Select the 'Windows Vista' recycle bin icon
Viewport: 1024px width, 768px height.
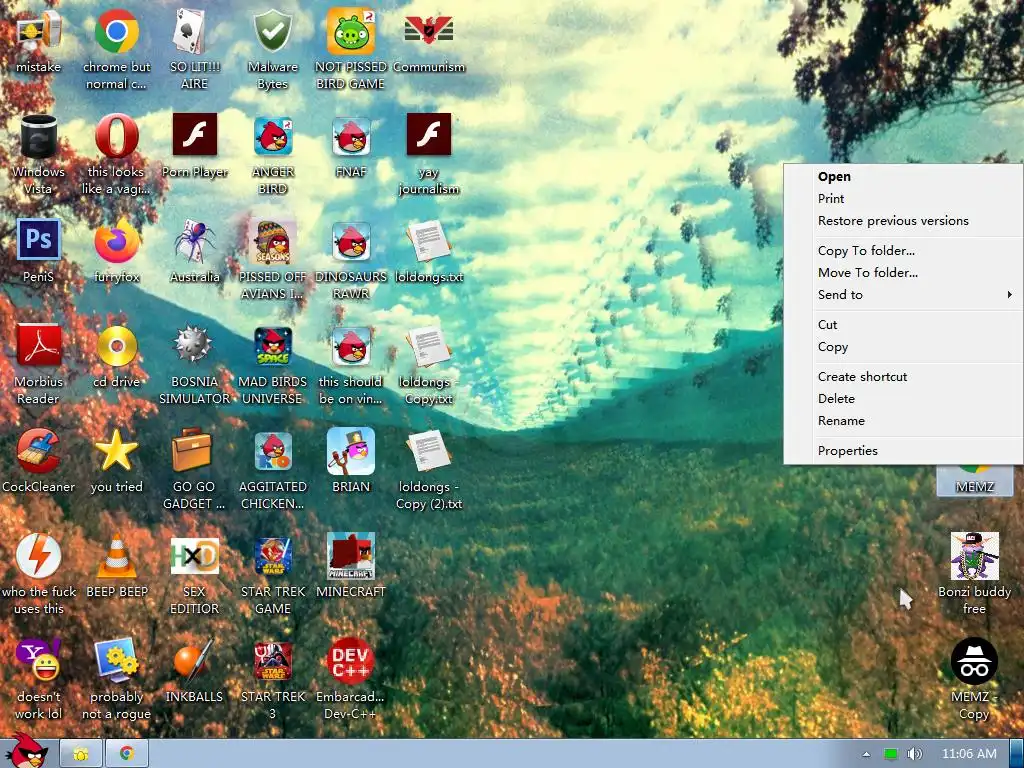(39, 154)
